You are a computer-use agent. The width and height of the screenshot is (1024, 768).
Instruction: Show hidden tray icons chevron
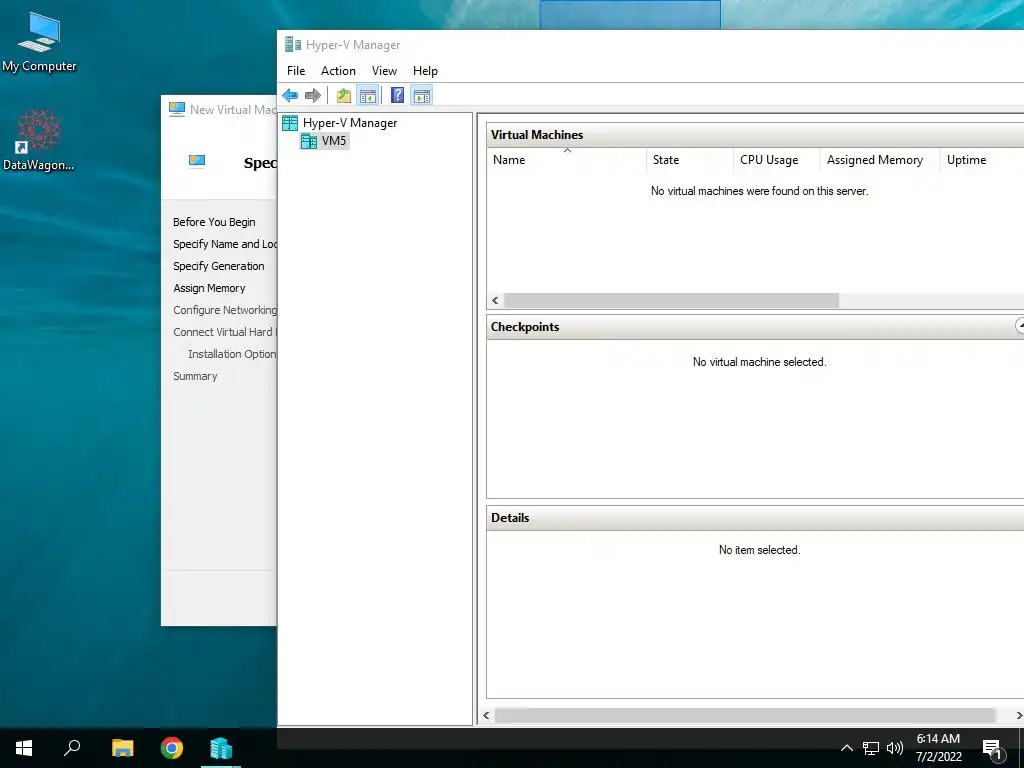tap(846, 748)
